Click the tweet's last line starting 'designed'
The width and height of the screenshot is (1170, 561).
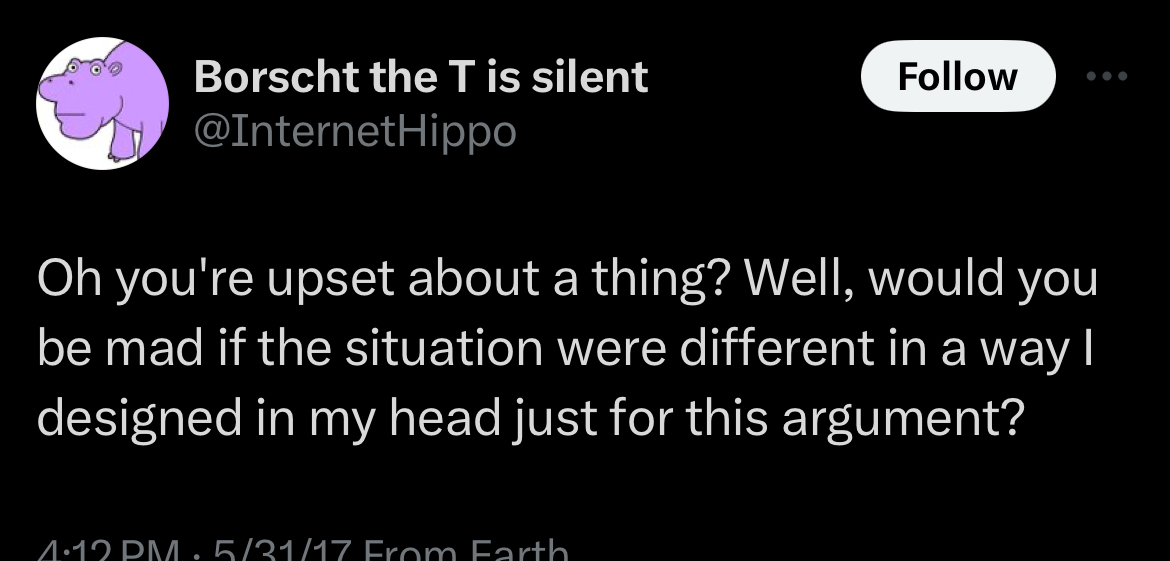coord(528,419)
